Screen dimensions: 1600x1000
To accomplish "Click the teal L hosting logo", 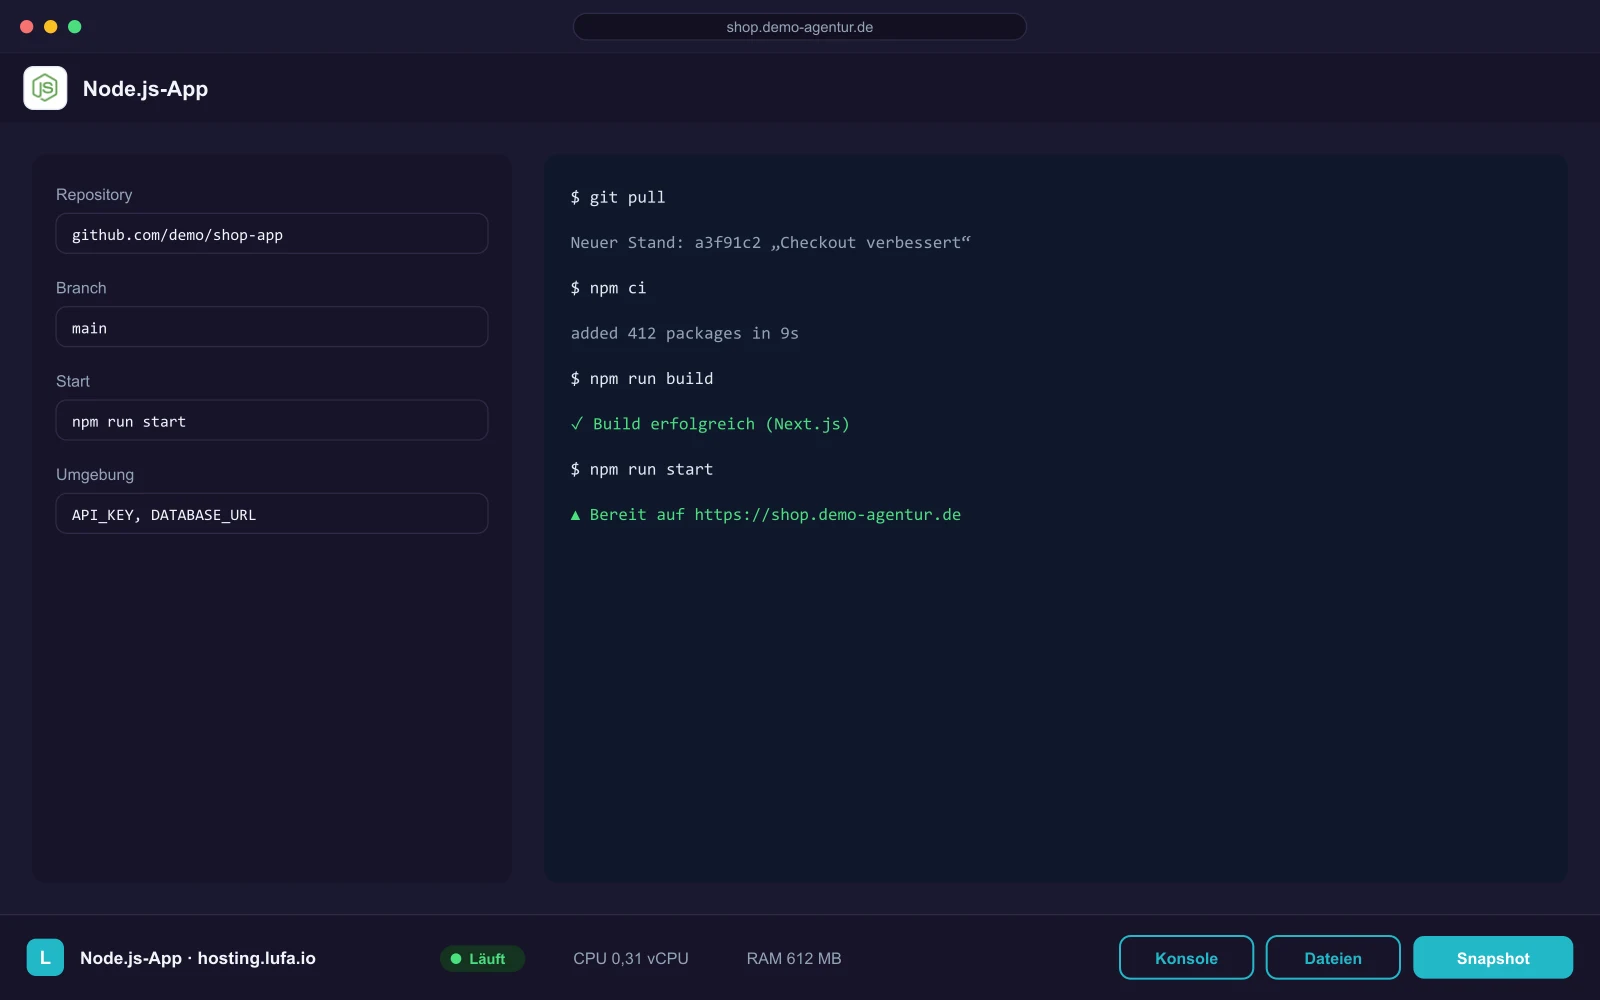I will [x=45, y=958].
